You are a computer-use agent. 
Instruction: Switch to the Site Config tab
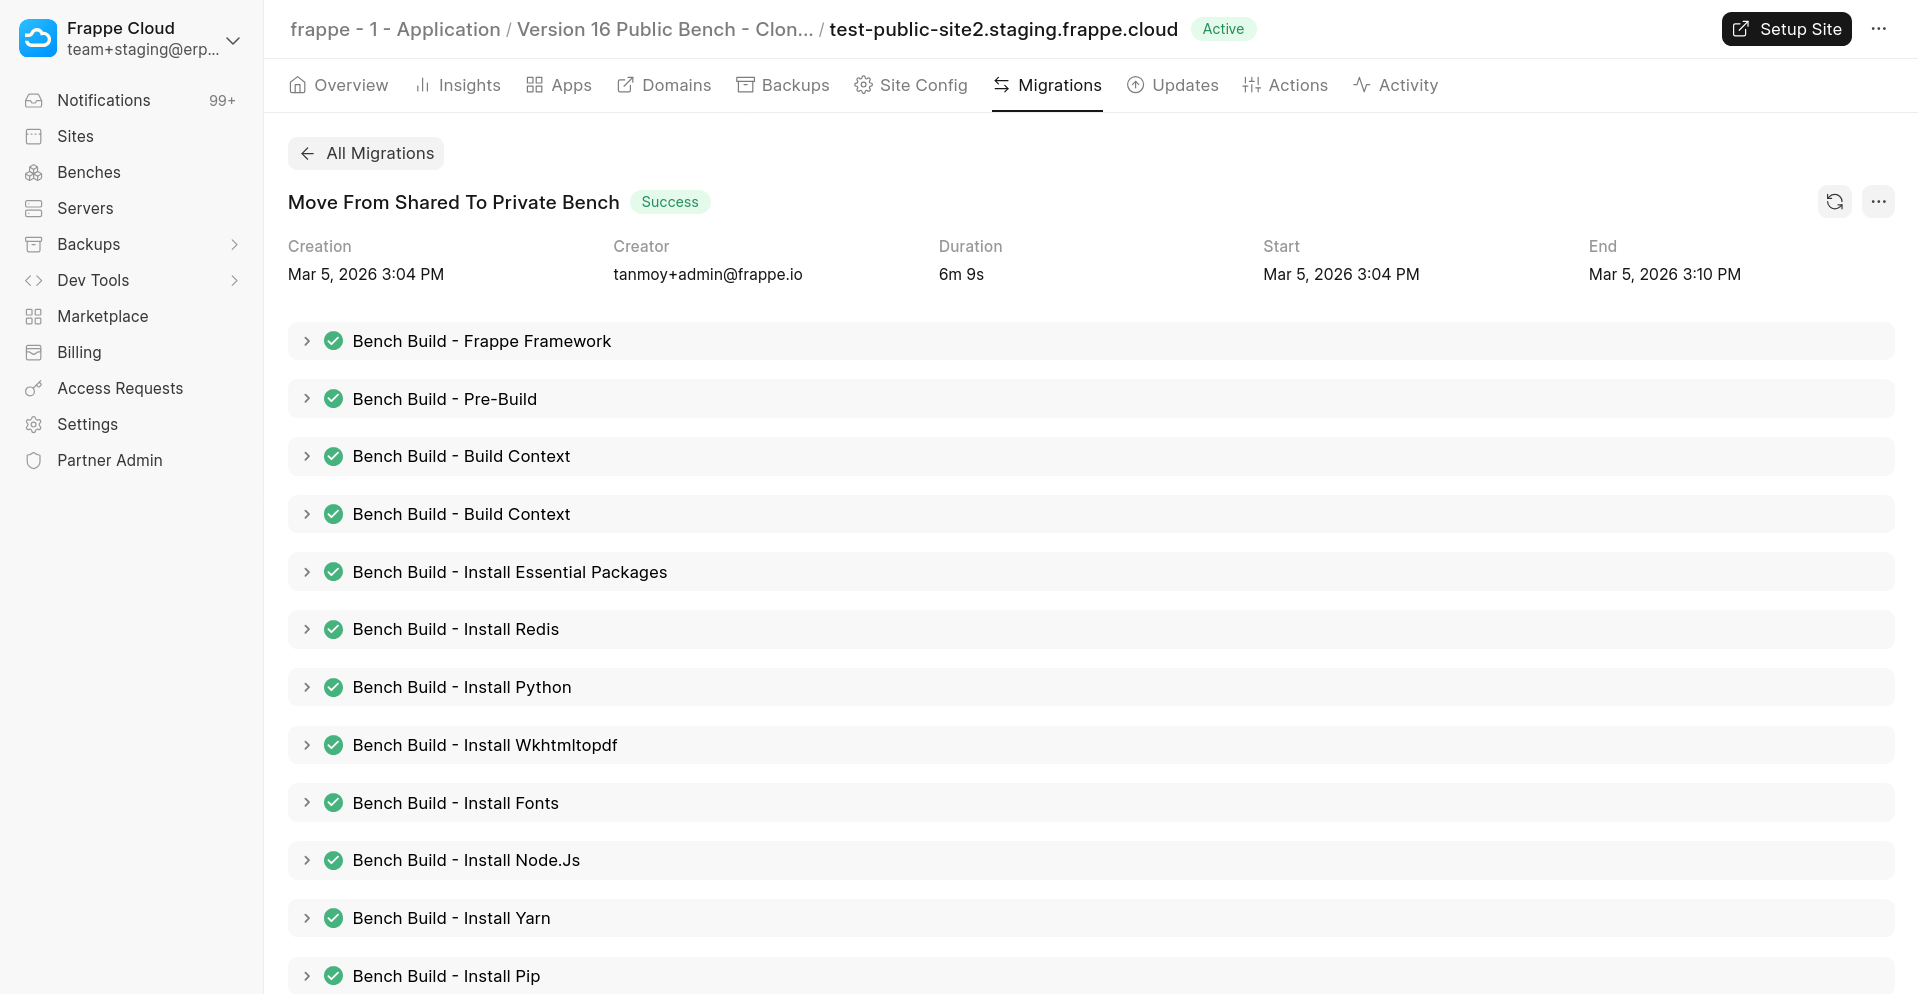tap(911, 85)
